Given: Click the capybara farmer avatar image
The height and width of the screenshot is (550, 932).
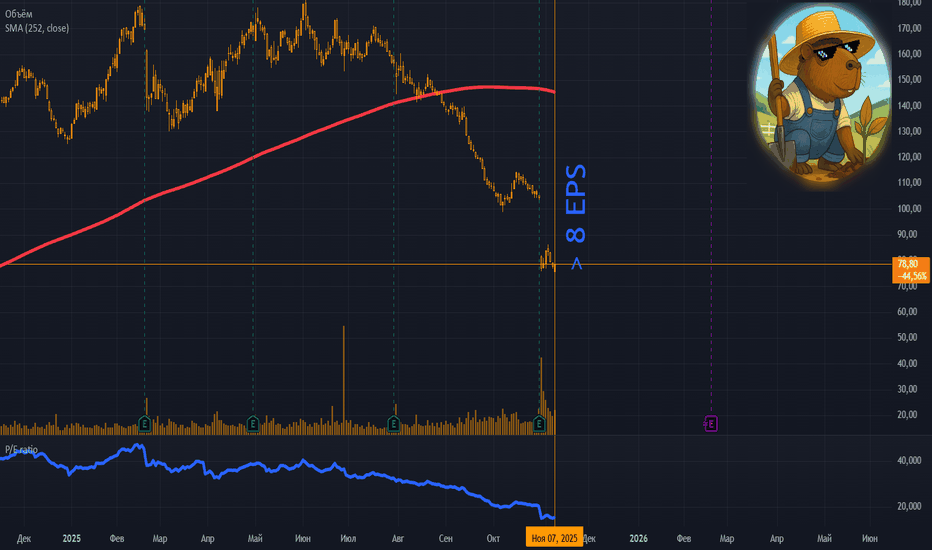Looking at the screenshot, I should click(x=820, y=93).
